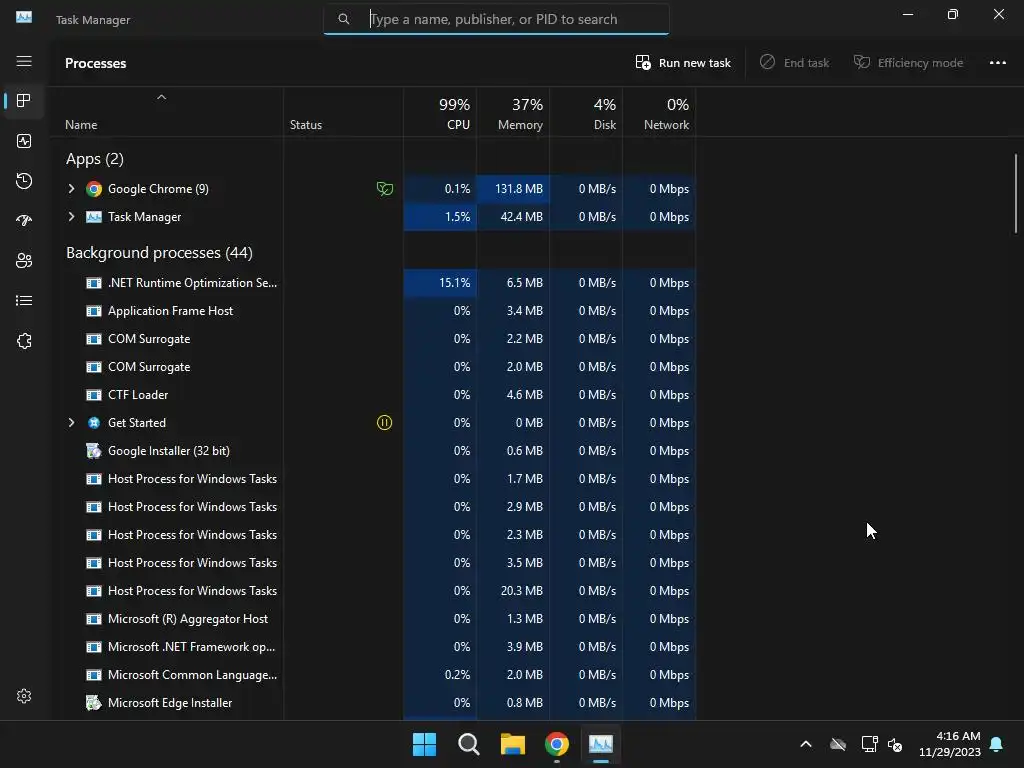Click the Status column header
This screenshot has height=768, width=1024.
(344, 113)
